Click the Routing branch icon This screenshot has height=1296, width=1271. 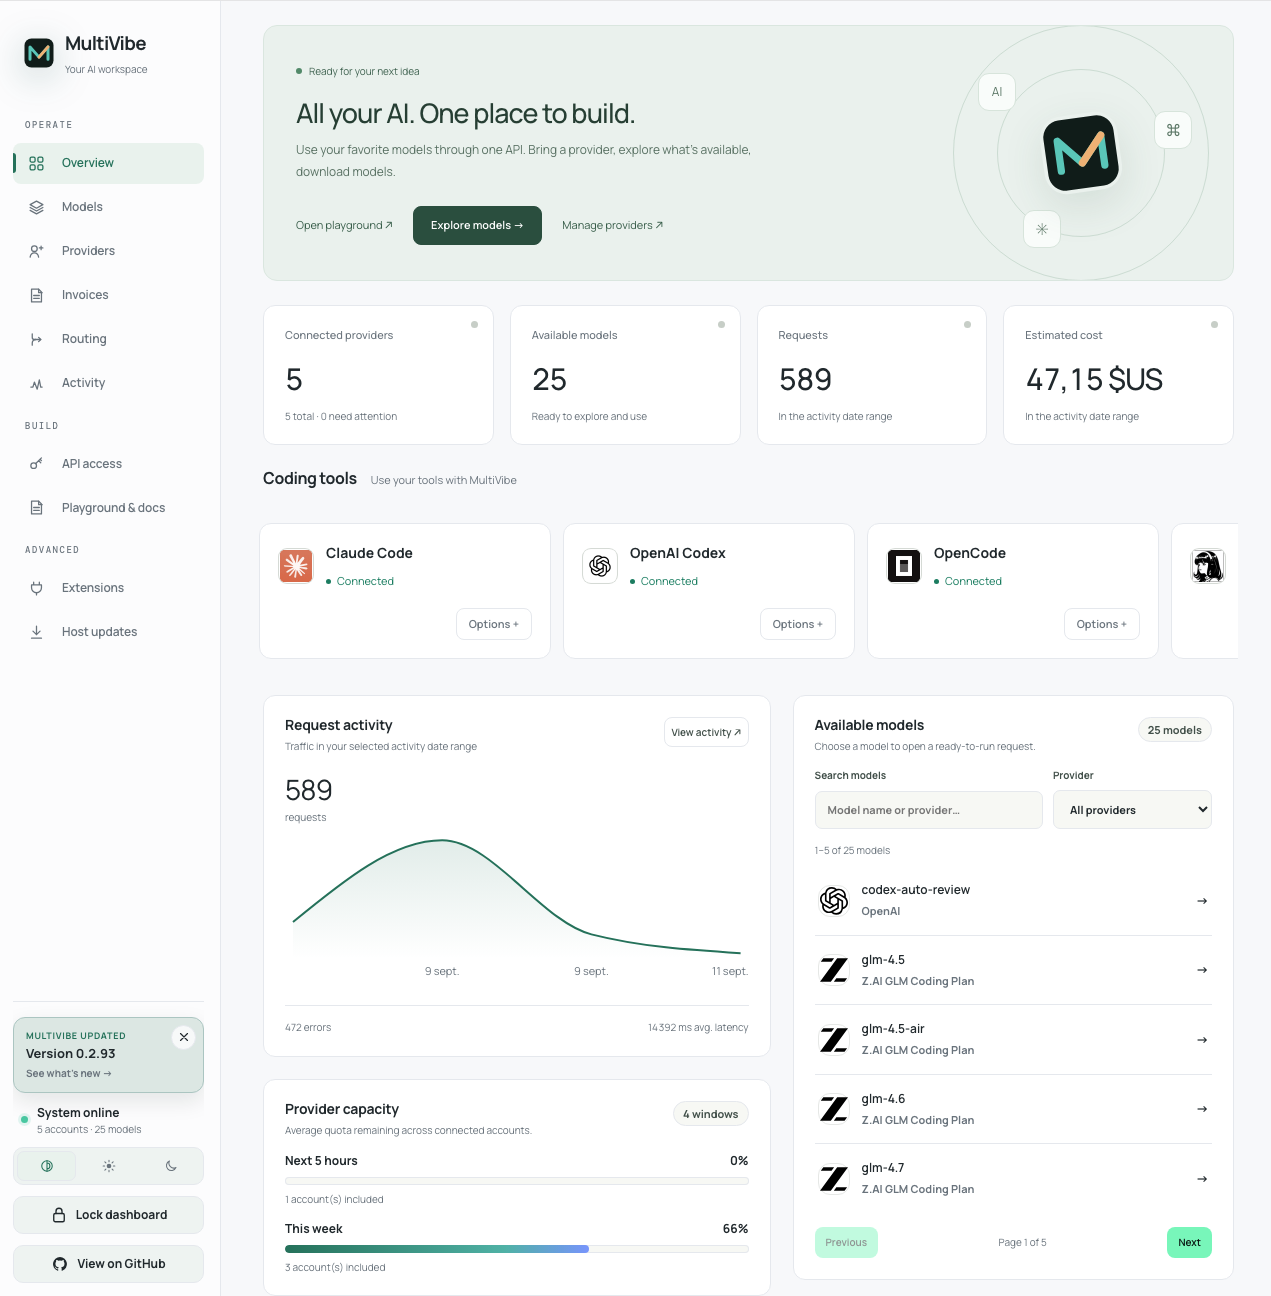pyautogui.click(x=36, y=339)
